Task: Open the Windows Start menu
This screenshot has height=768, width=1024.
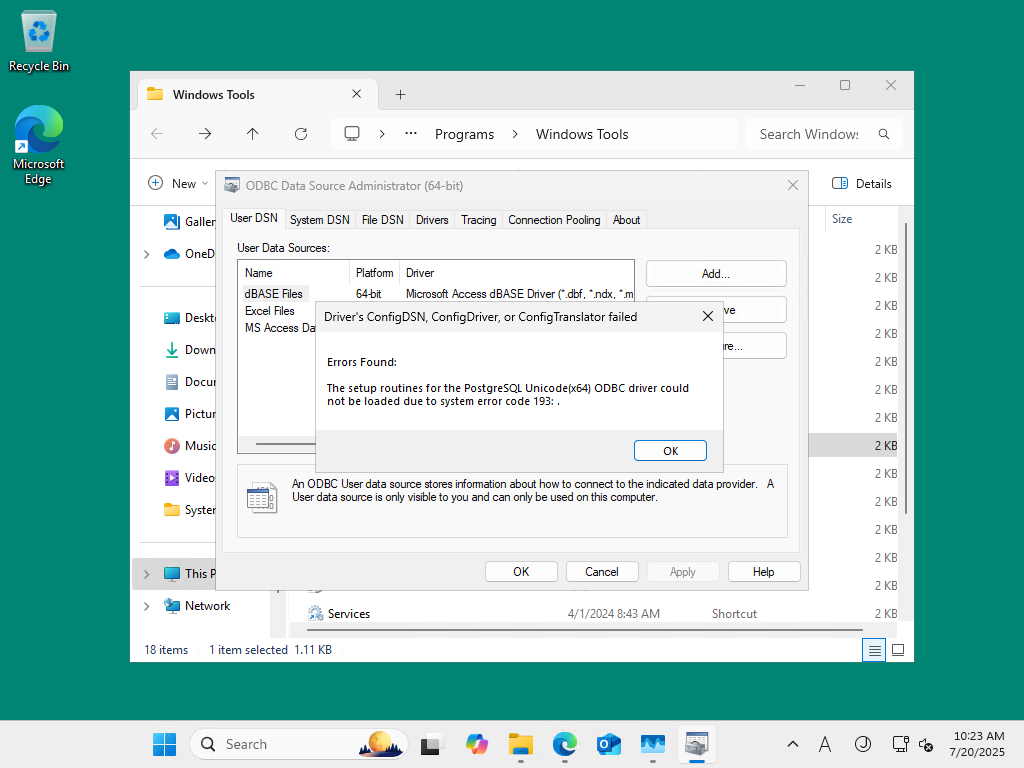Action: click(x=165, y=744)
